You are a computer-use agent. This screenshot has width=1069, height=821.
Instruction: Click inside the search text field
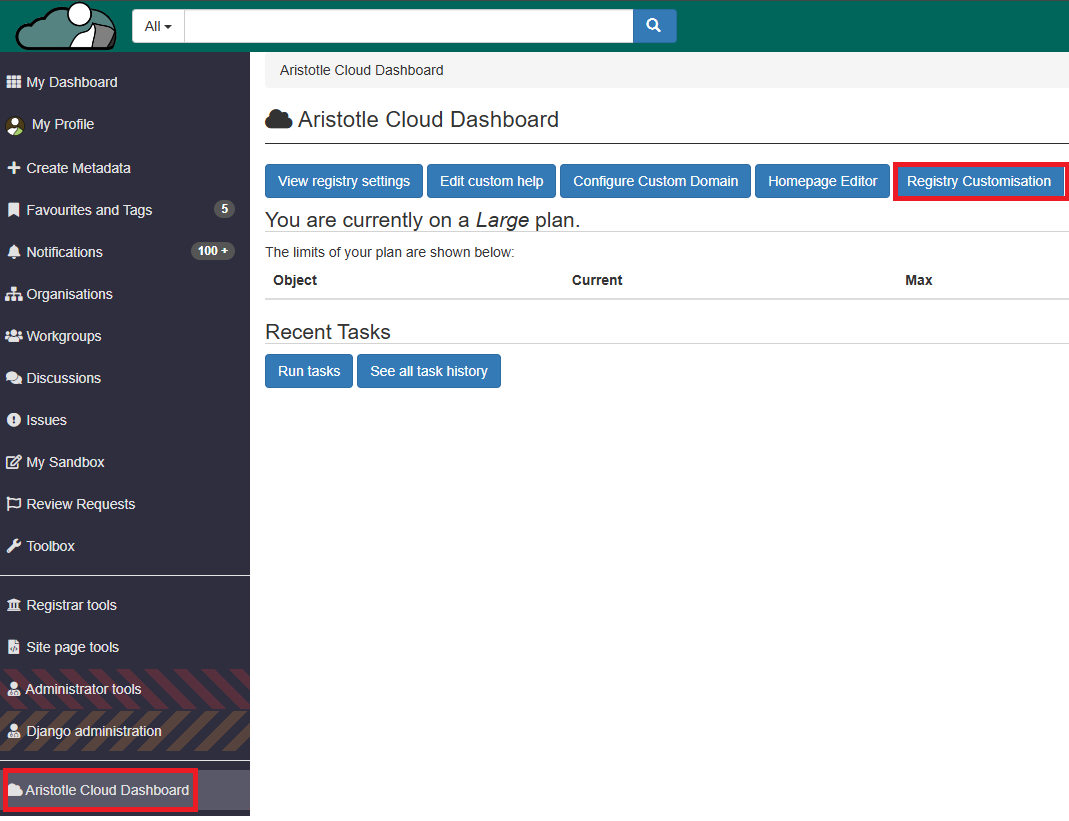coord(408,26)
